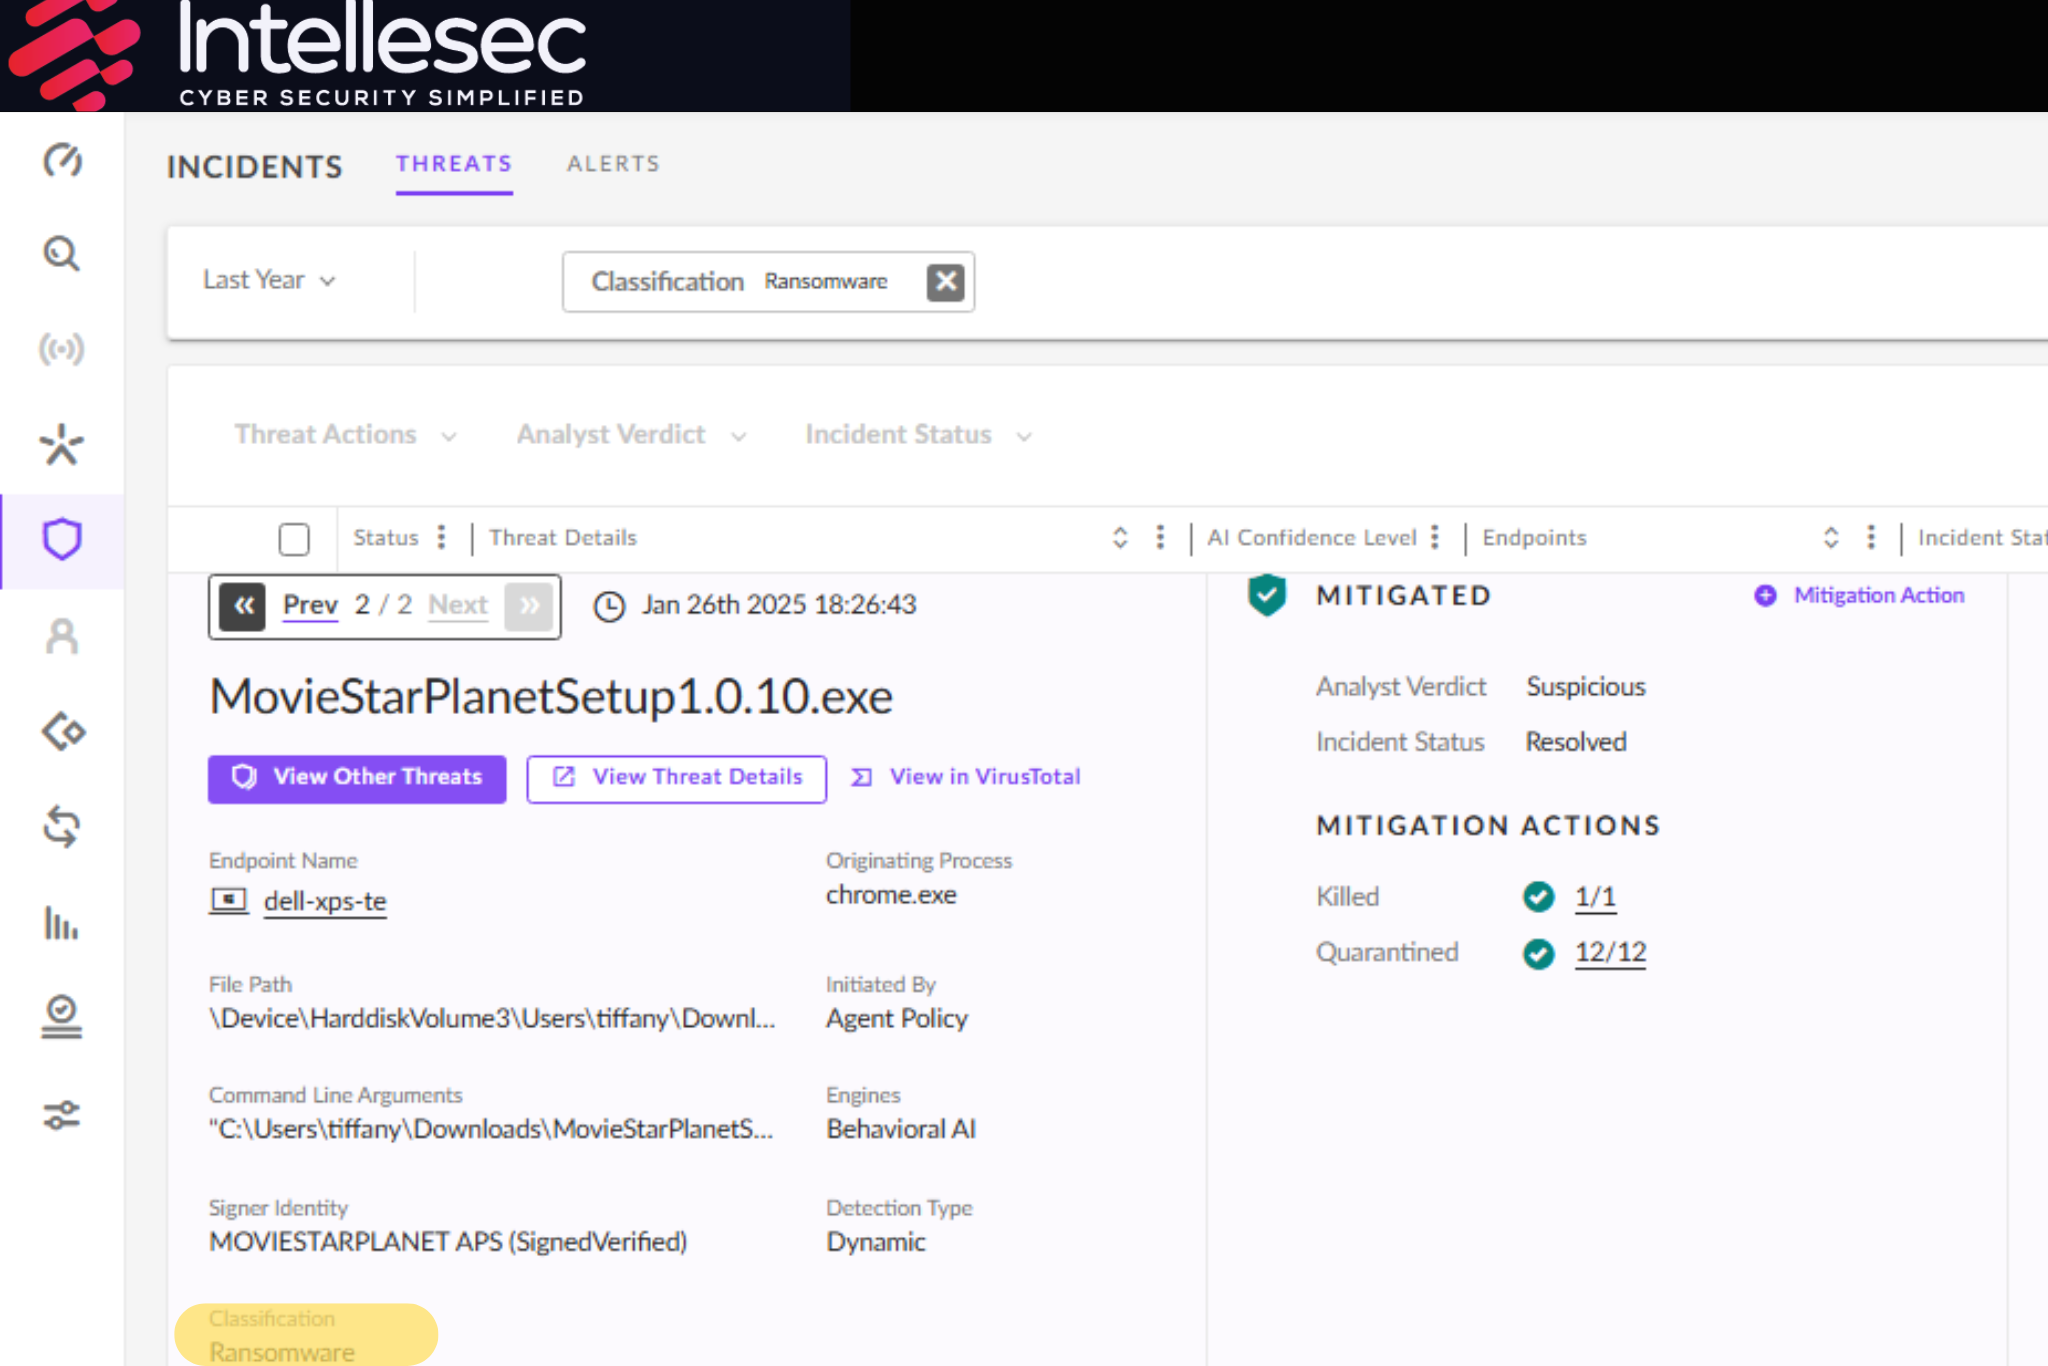
Task: Sort by Threat Details column arrows
Action: [x=1120, y=537]
